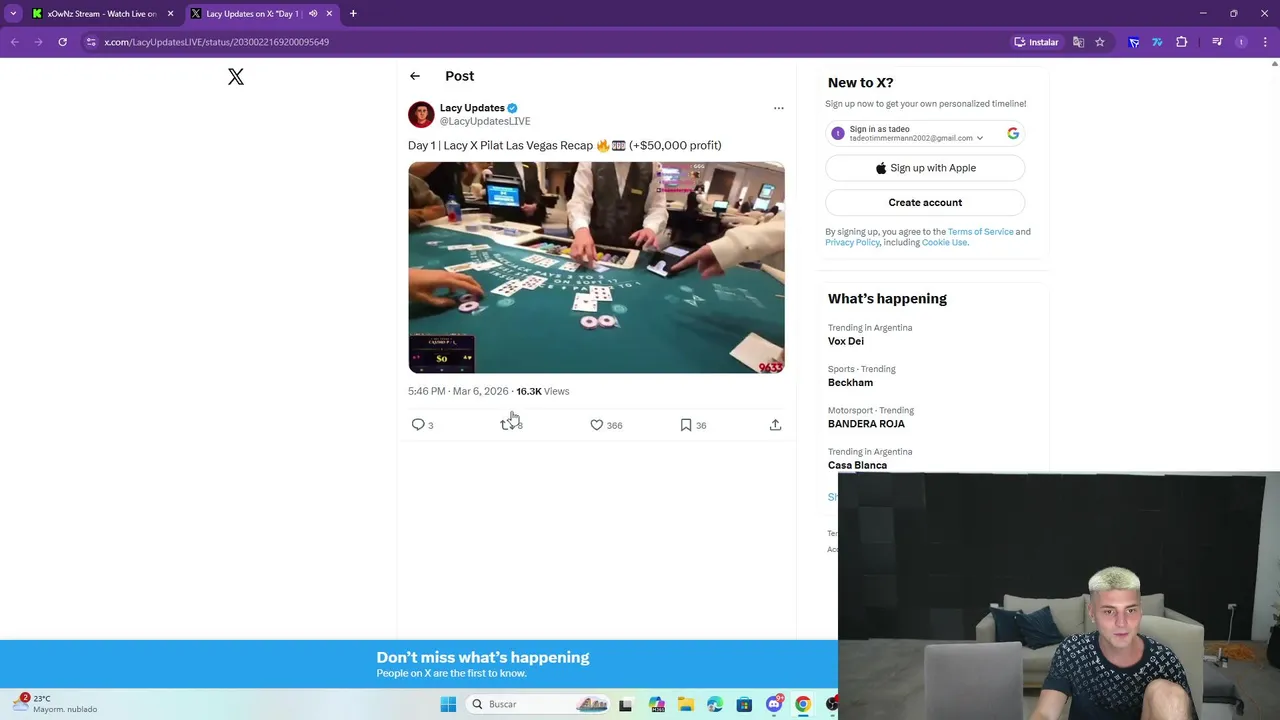Image resolution: width=1280 pixels, height=720 pixels.
Task: Click the verified badge next to Lacy Updates
Action: point(512,108)
